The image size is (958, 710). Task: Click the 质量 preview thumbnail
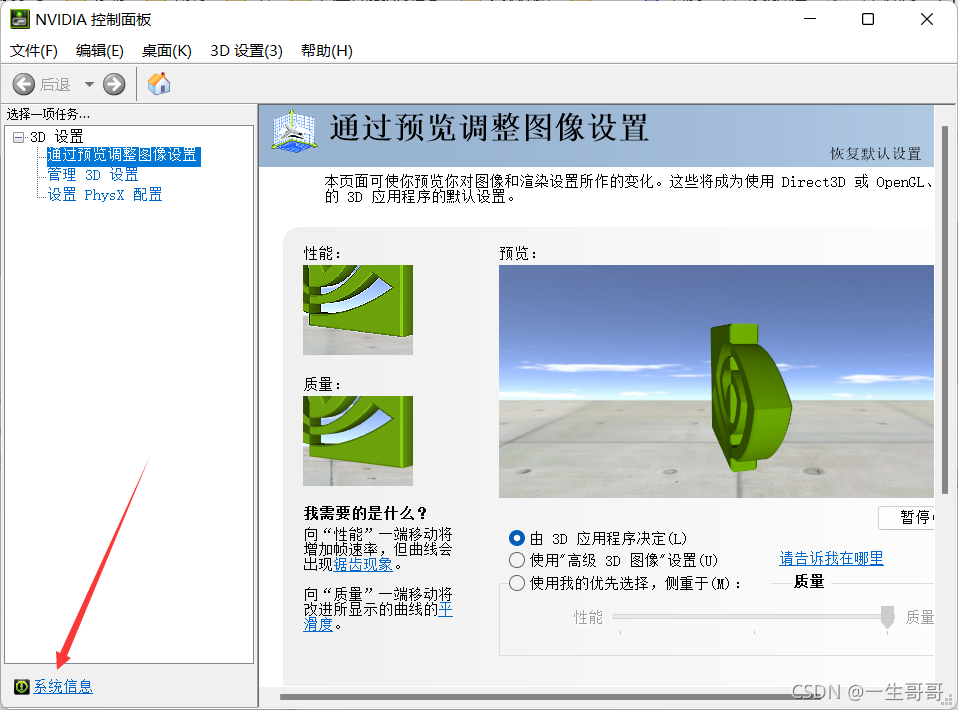click(357, 441)
